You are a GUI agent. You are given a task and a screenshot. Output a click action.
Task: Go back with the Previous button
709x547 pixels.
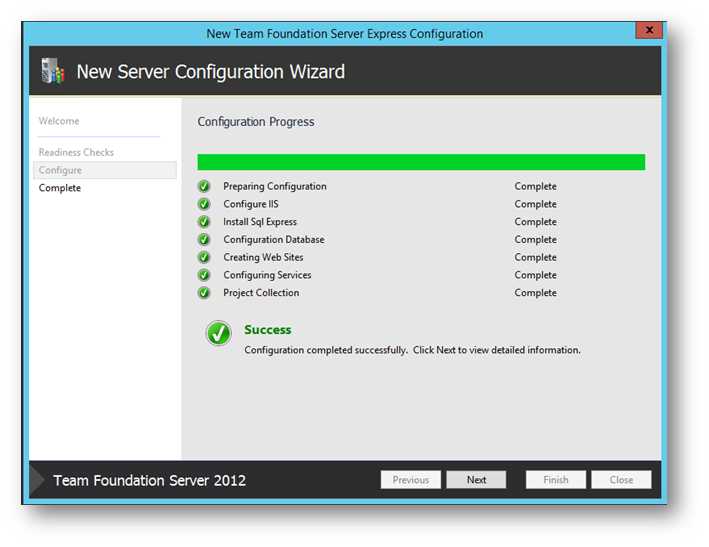tap(411, 480)
